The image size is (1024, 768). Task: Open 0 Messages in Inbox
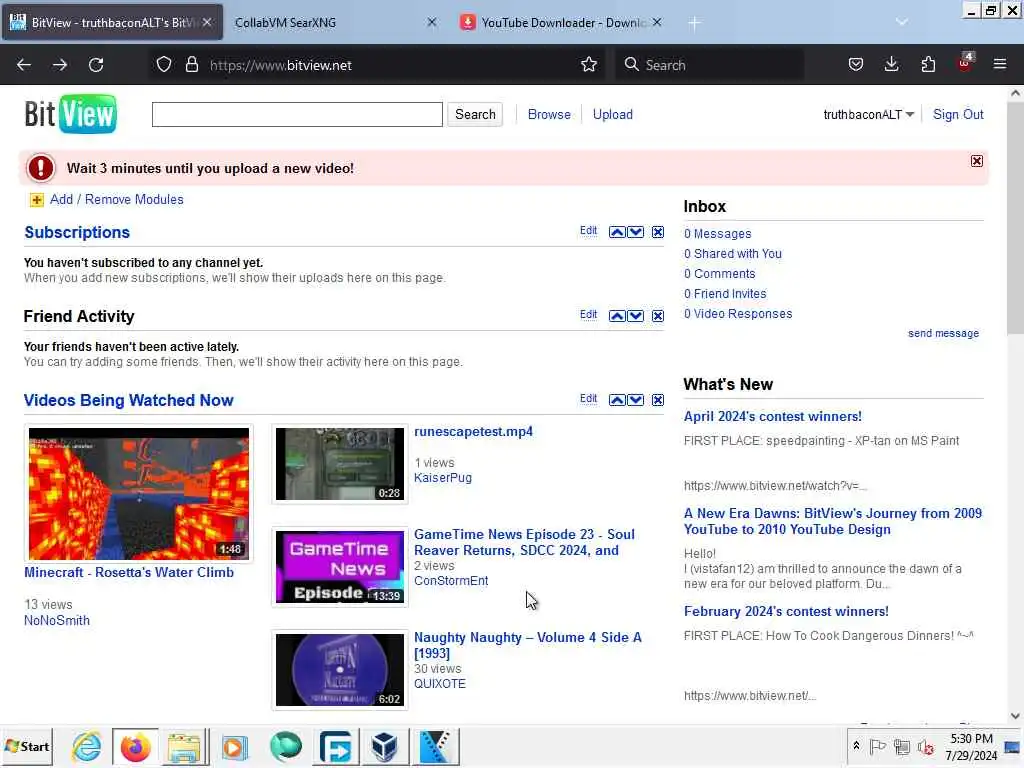coord(717,234)
